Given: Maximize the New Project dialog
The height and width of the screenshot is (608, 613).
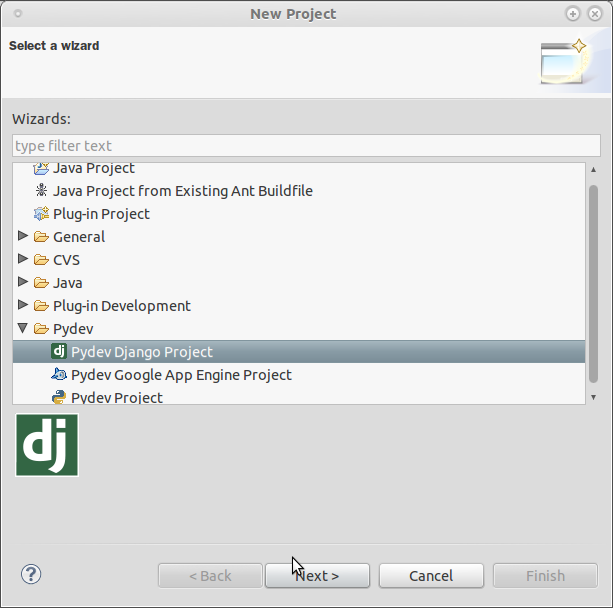Looking at the screenshot, I should pyautogui.click(x=573, y=14).
